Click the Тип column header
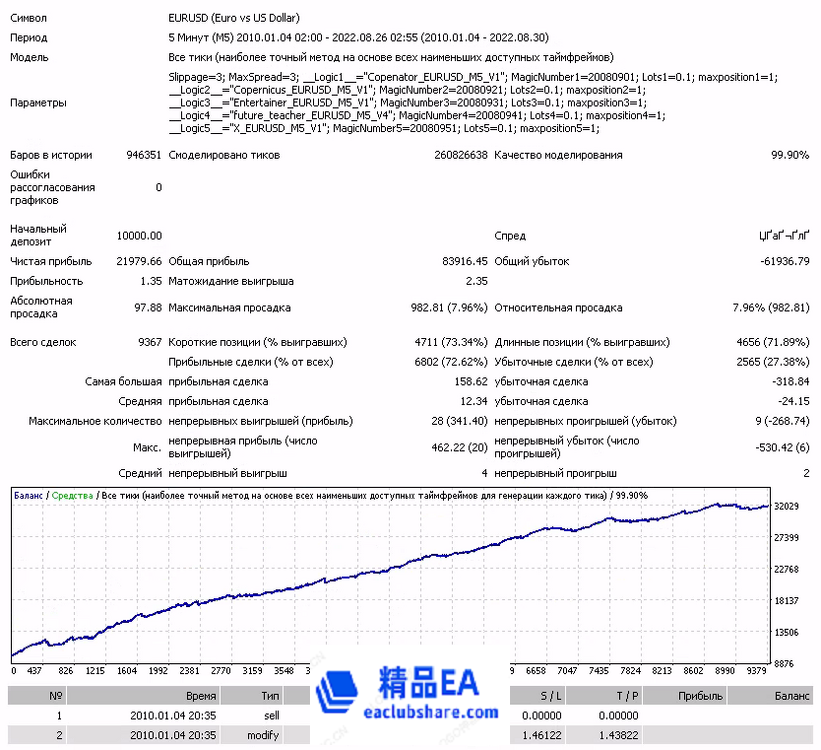This screenshot has height=750, width=821. [270, 696]
